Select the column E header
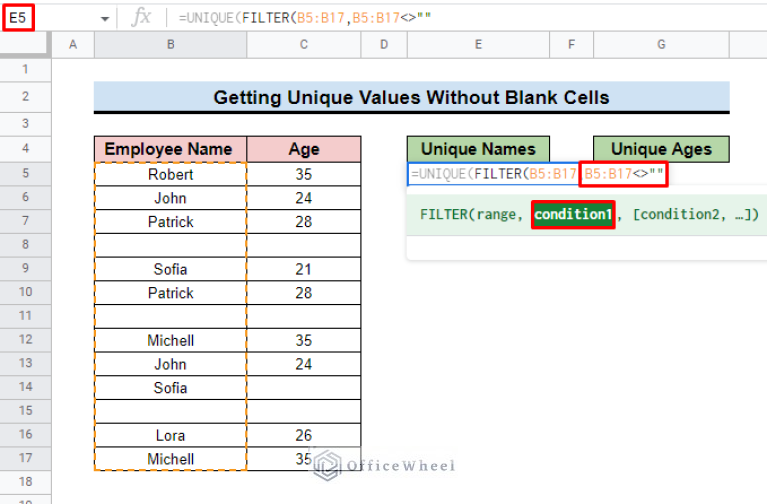This screenshot has height=504, width=767. [478, 45]
